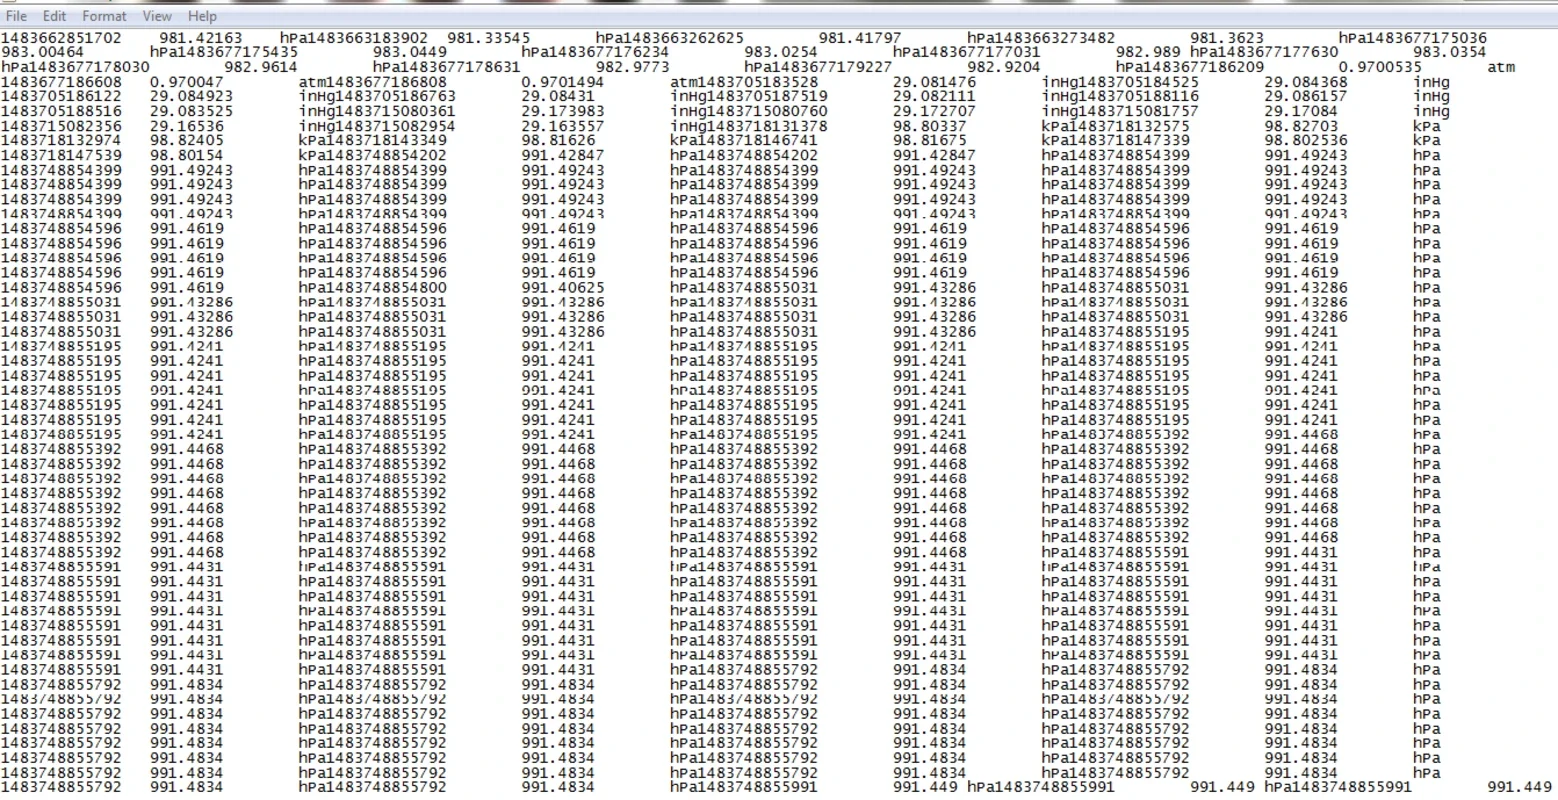
Task: Select the entry inHg1483718131378
Action: [x=749, y=126]
